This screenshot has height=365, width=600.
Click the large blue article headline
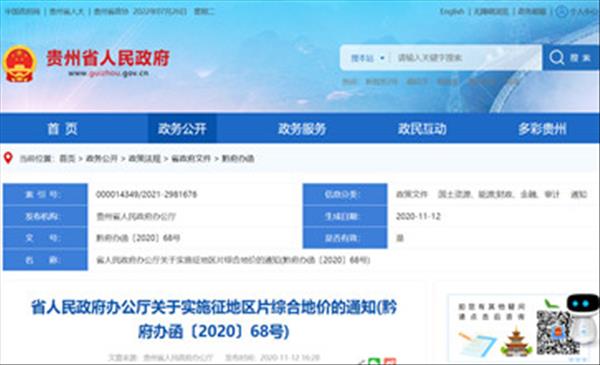click(x=214, y=319)
